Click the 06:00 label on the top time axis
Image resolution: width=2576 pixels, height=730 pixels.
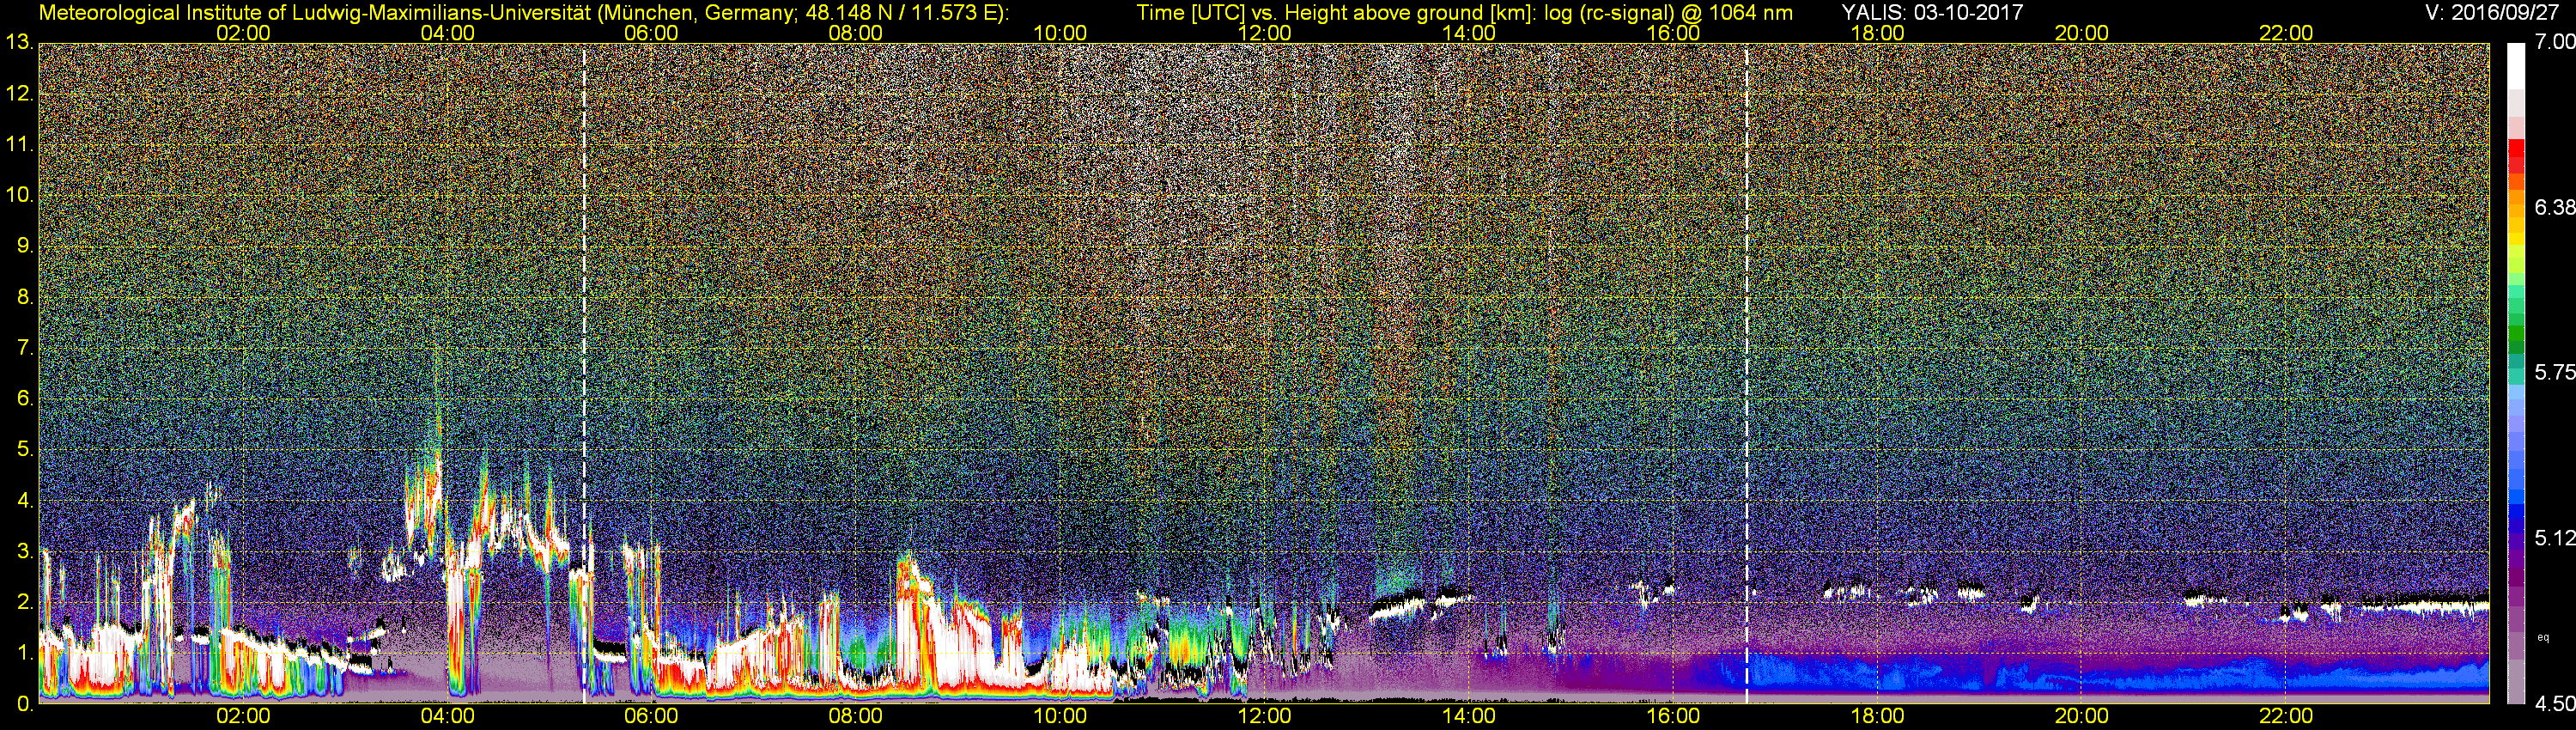(x=651, y=33)
